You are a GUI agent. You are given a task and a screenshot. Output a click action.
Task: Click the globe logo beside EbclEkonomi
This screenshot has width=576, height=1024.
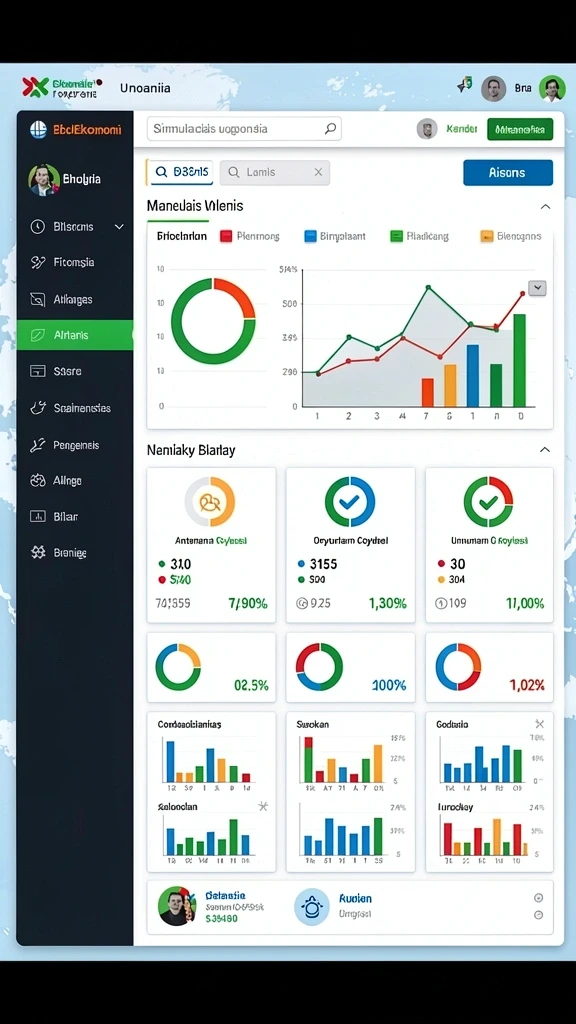[39, 129]
